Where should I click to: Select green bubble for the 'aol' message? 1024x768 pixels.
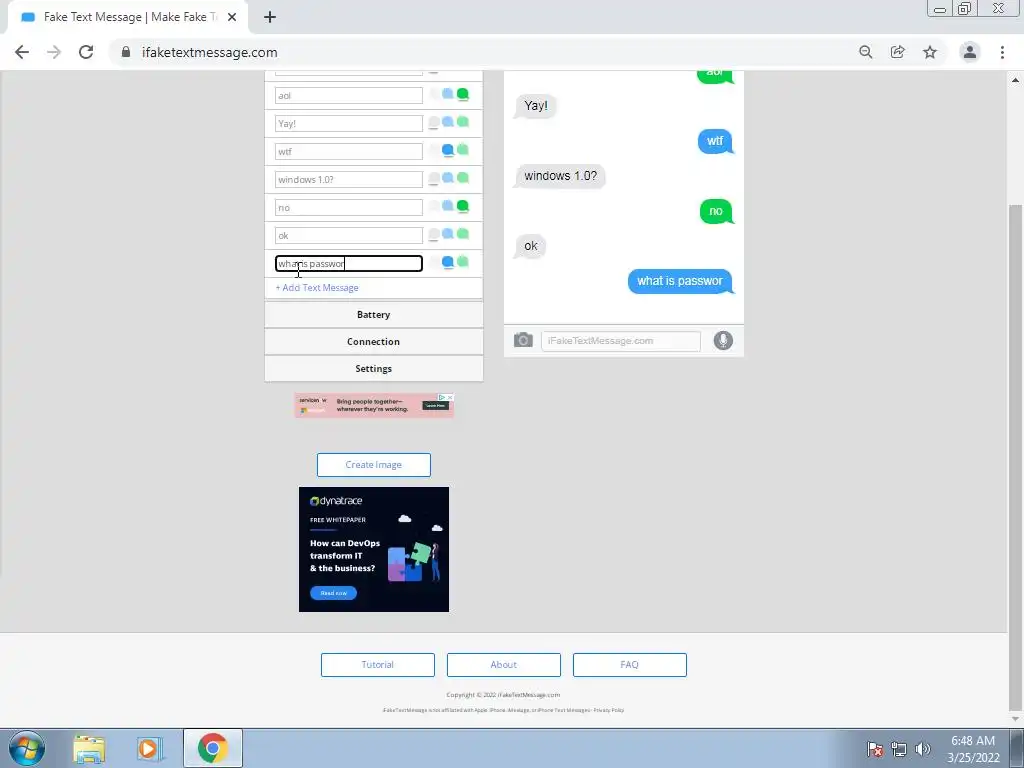[463, 95]
